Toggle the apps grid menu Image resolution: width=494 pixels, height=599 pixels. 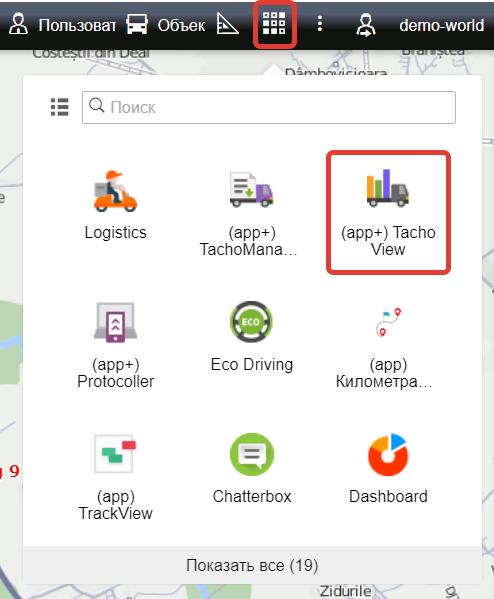pyautogui.click(x=274, y=24)
